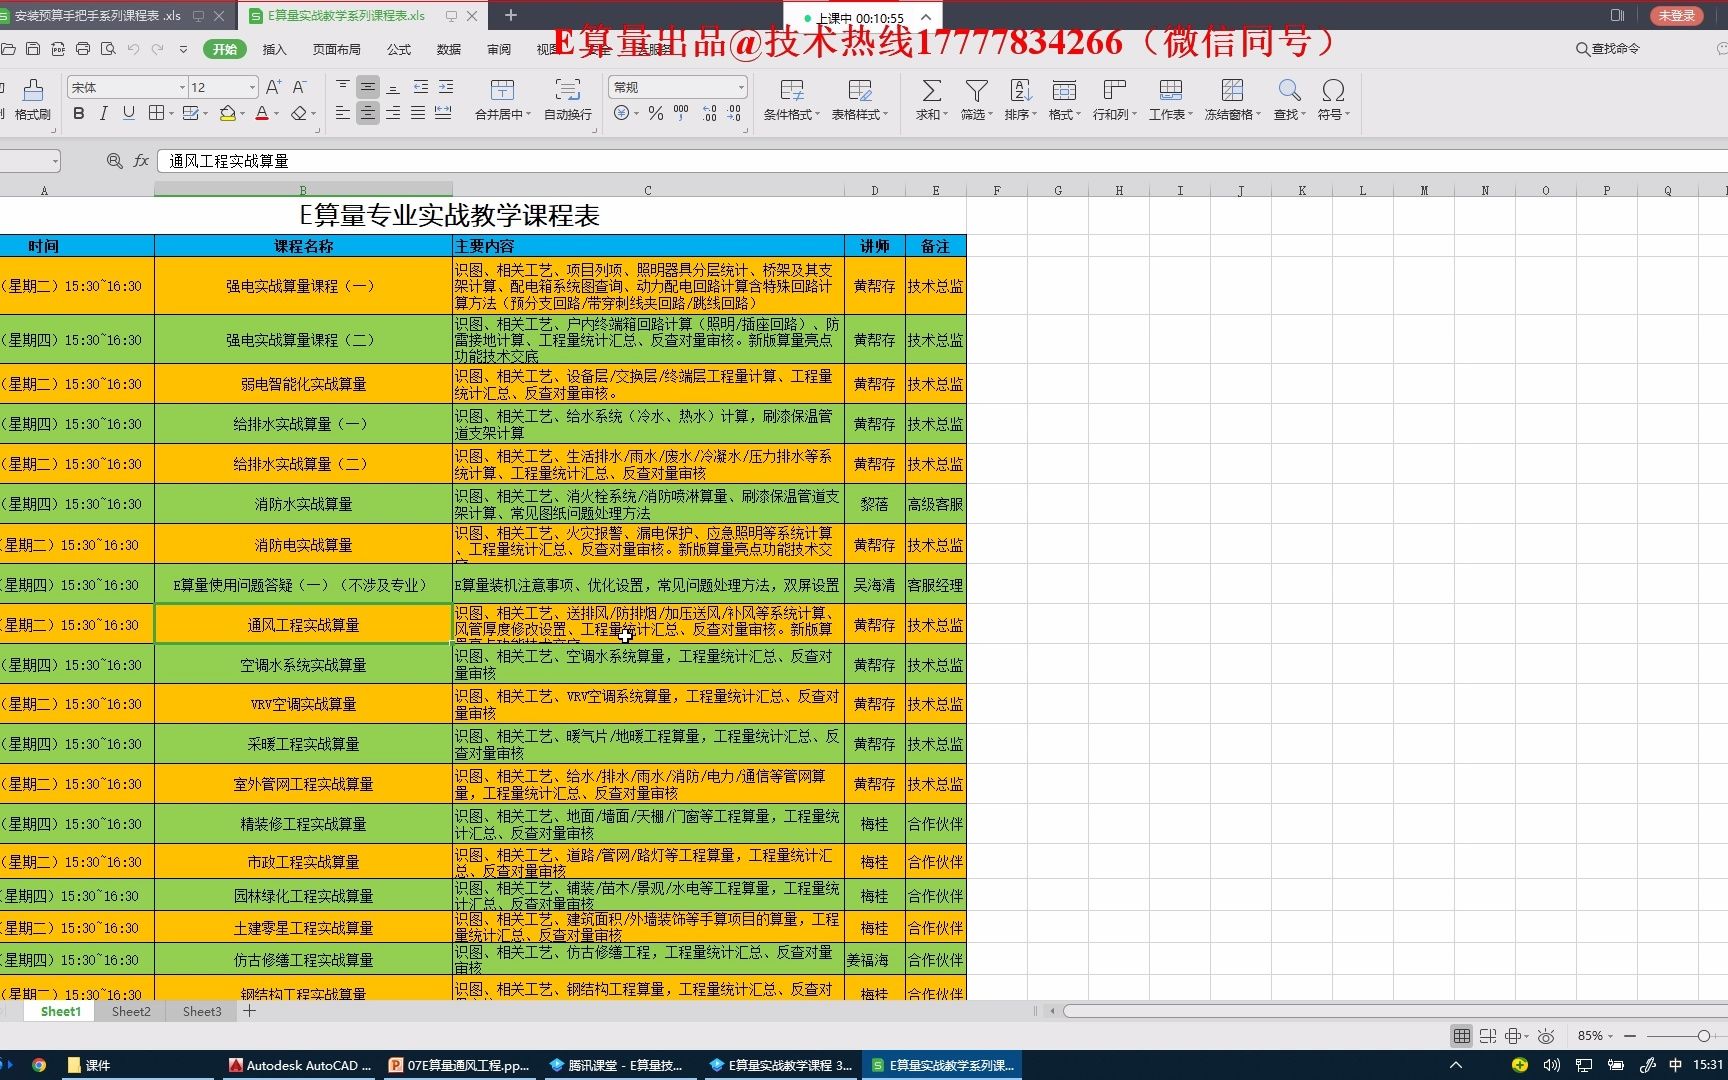This screenshot has width=1728, height=1080.
Task: Decrease indent in ribbon
Action: (x=420, y=87)
